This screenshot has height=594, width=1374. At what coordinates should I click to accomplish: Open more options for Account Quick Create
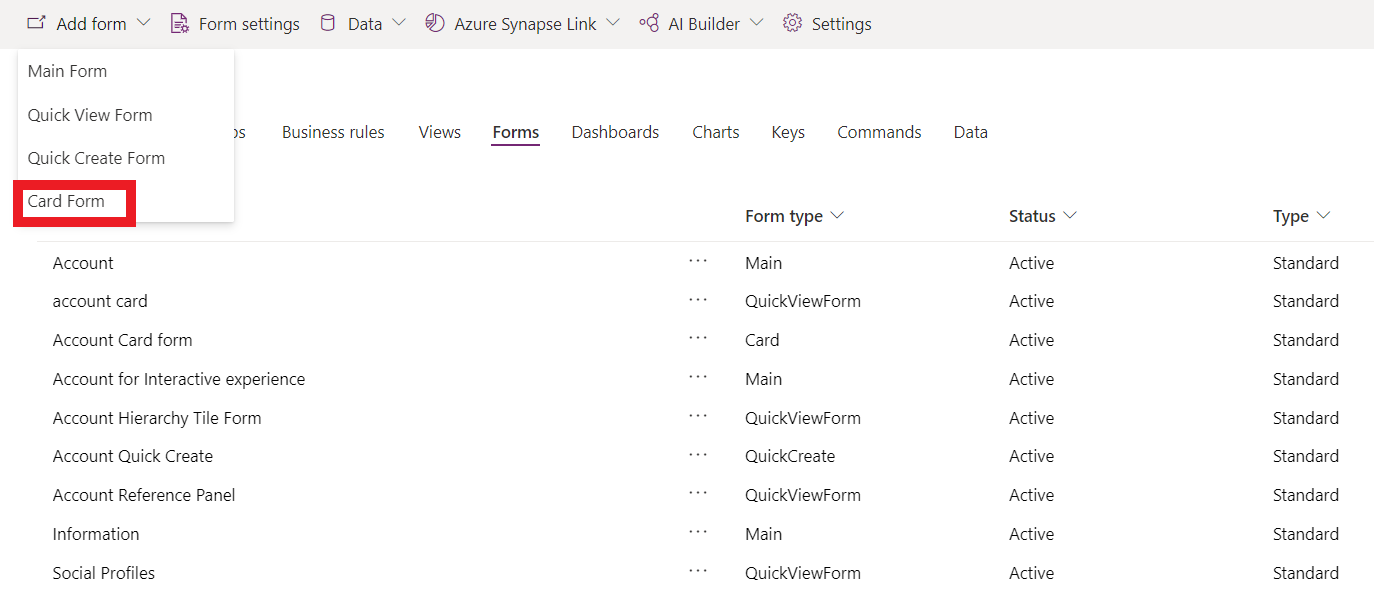pyautogui.click(x=698, y=455)
